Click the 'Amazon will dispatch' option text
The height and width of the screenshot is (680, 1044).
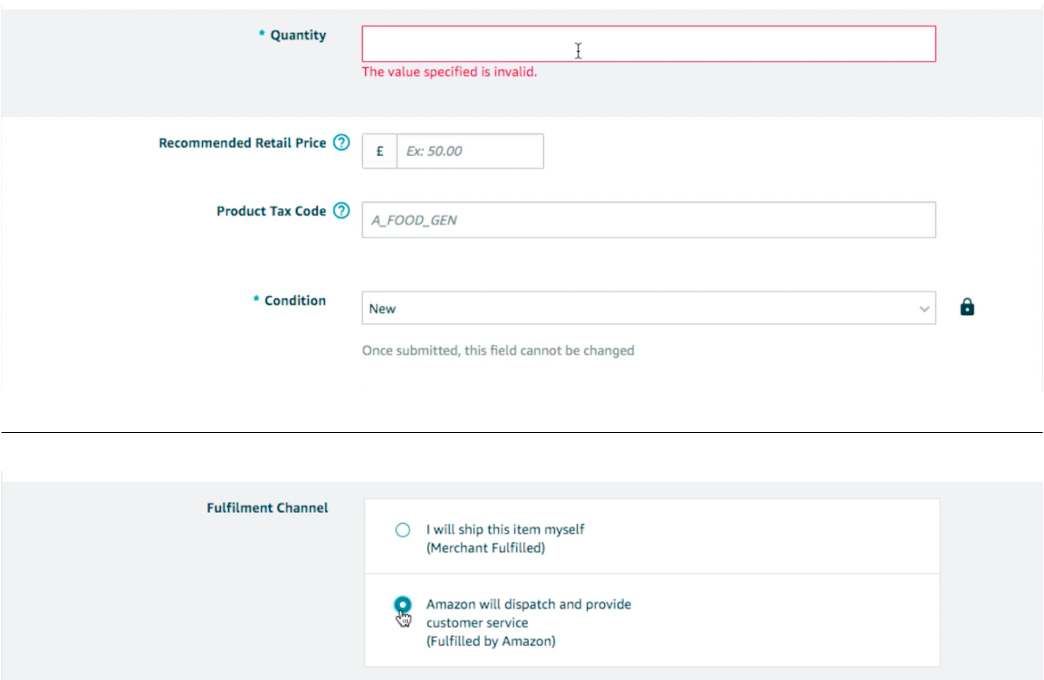[x=528, y=604]
